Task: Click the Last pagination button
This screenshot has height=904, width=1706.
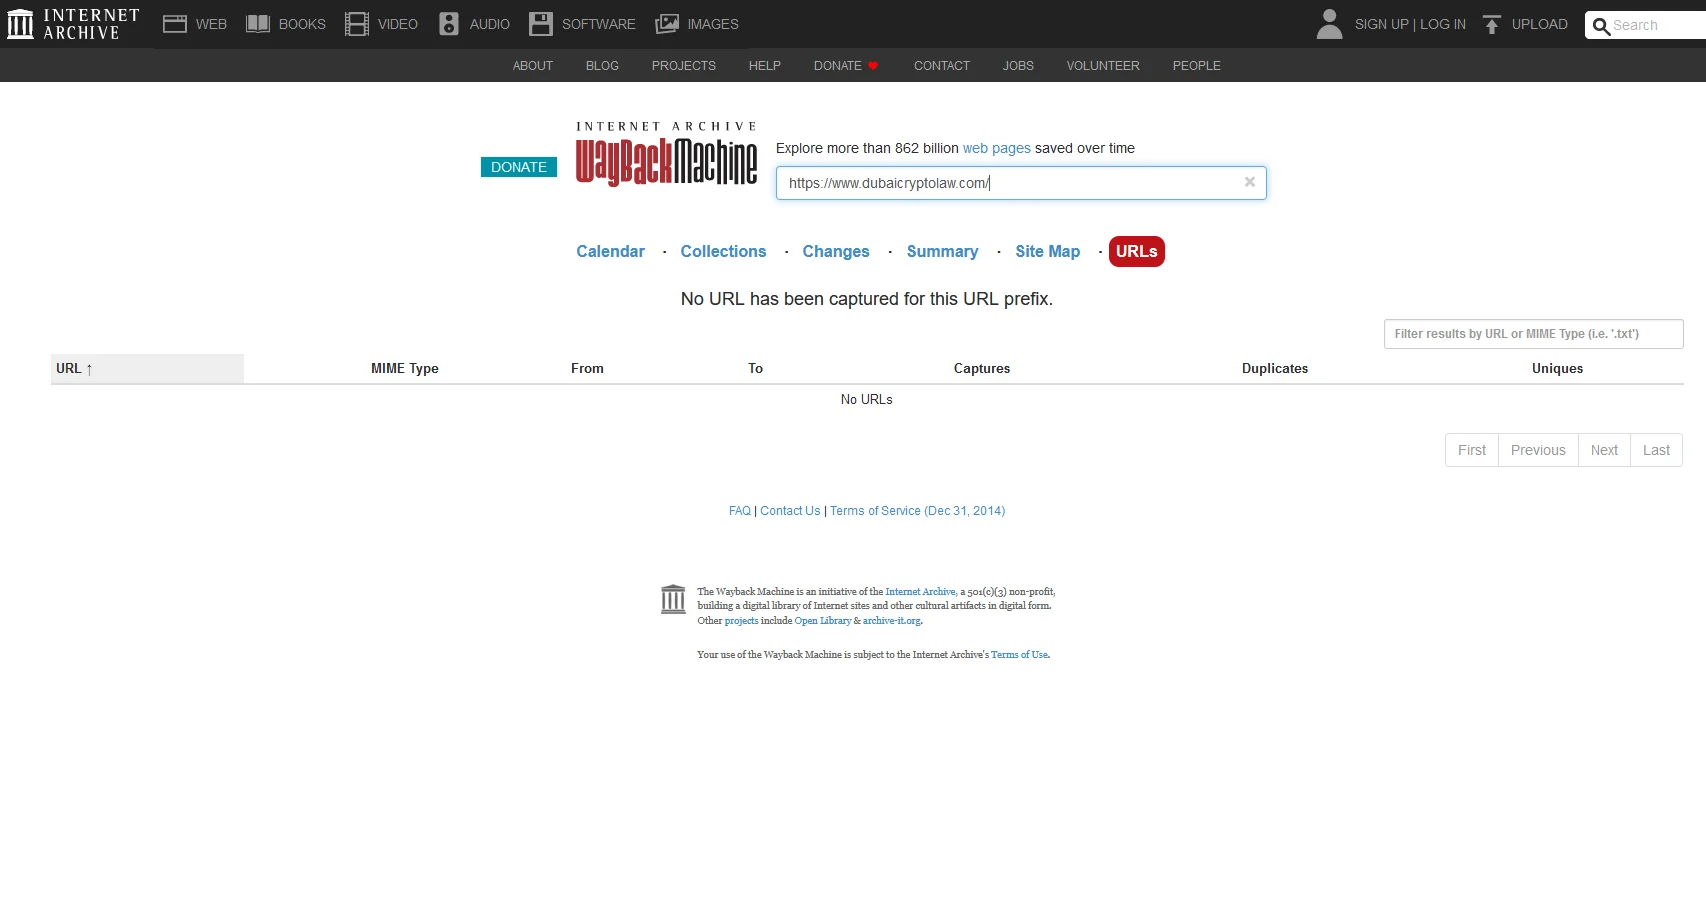Action: [x=1656, y=450]
